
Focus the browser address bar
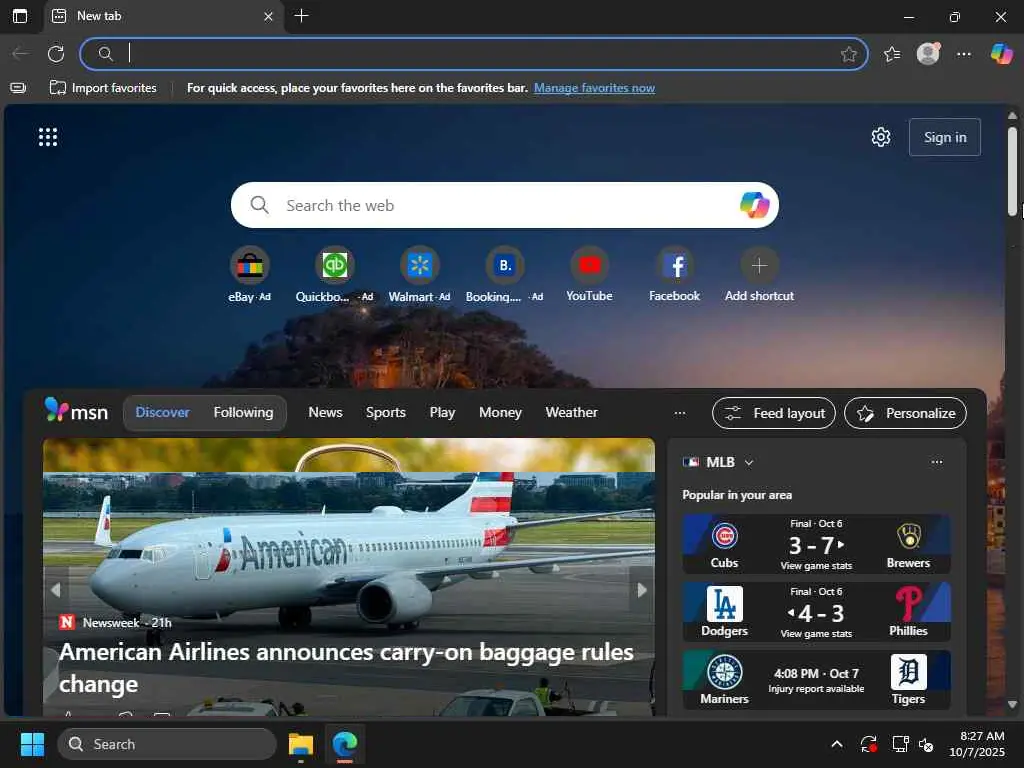coord(474,54)
